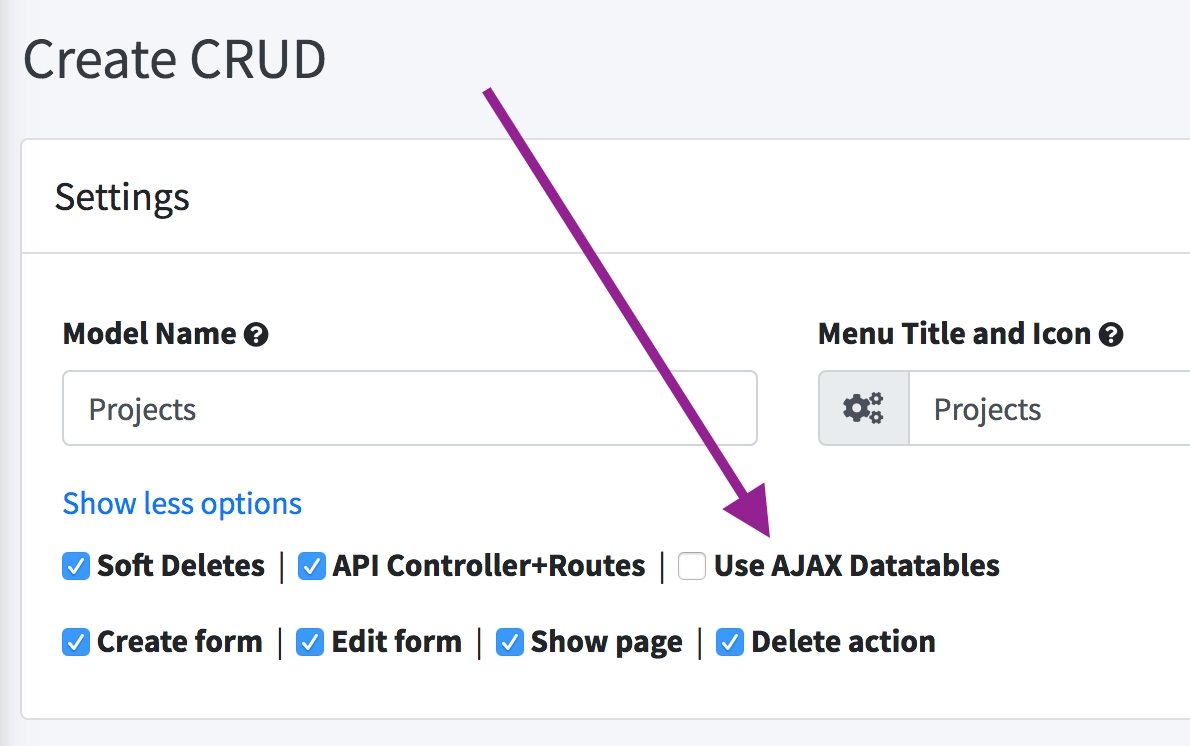Uncheck the Delete action checkbox
The height and width of the screenshot is (746, 1190).
point(730,642)
